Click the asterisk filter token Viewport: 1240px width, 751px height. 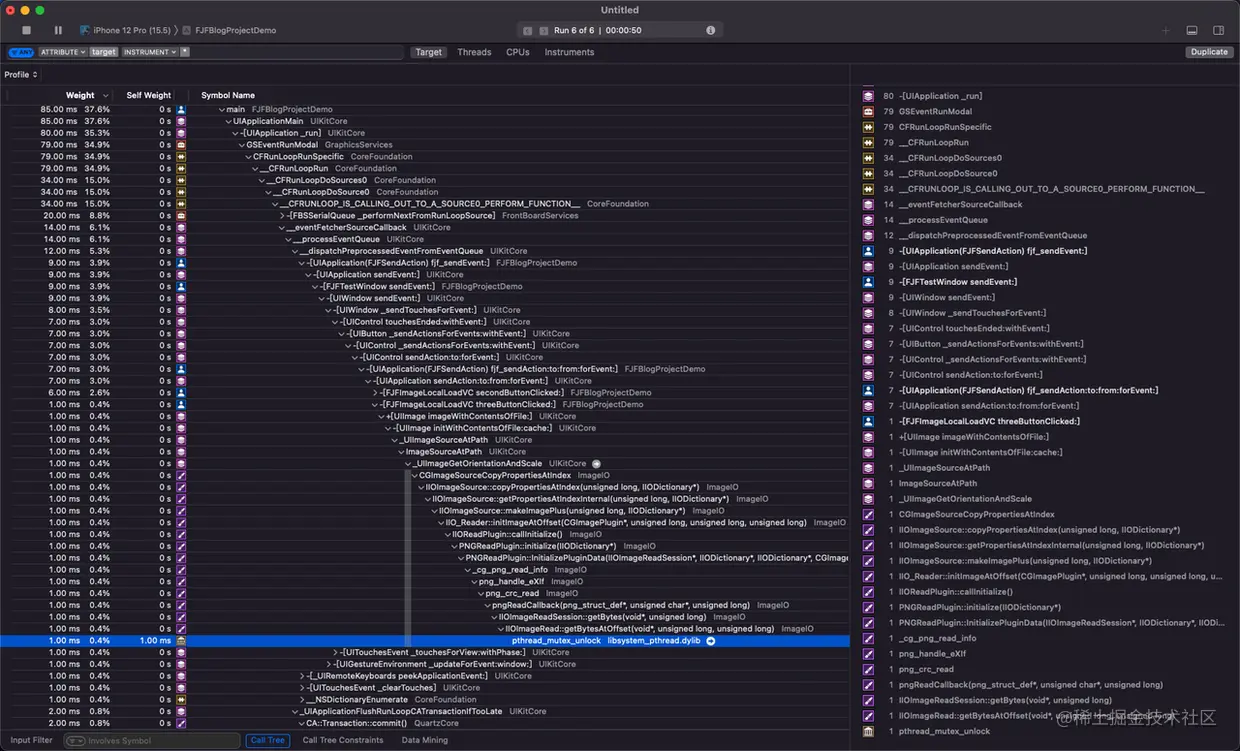pyautogui.click(x=185, y=52)
